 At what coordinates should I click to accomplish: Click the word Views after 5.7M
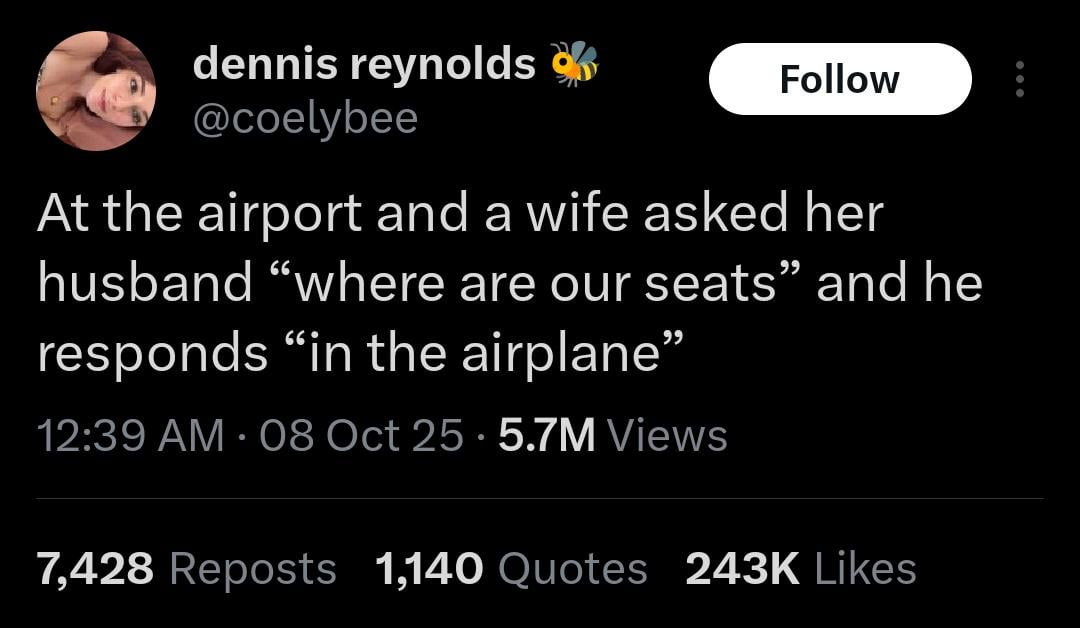(x=667, y=435)
